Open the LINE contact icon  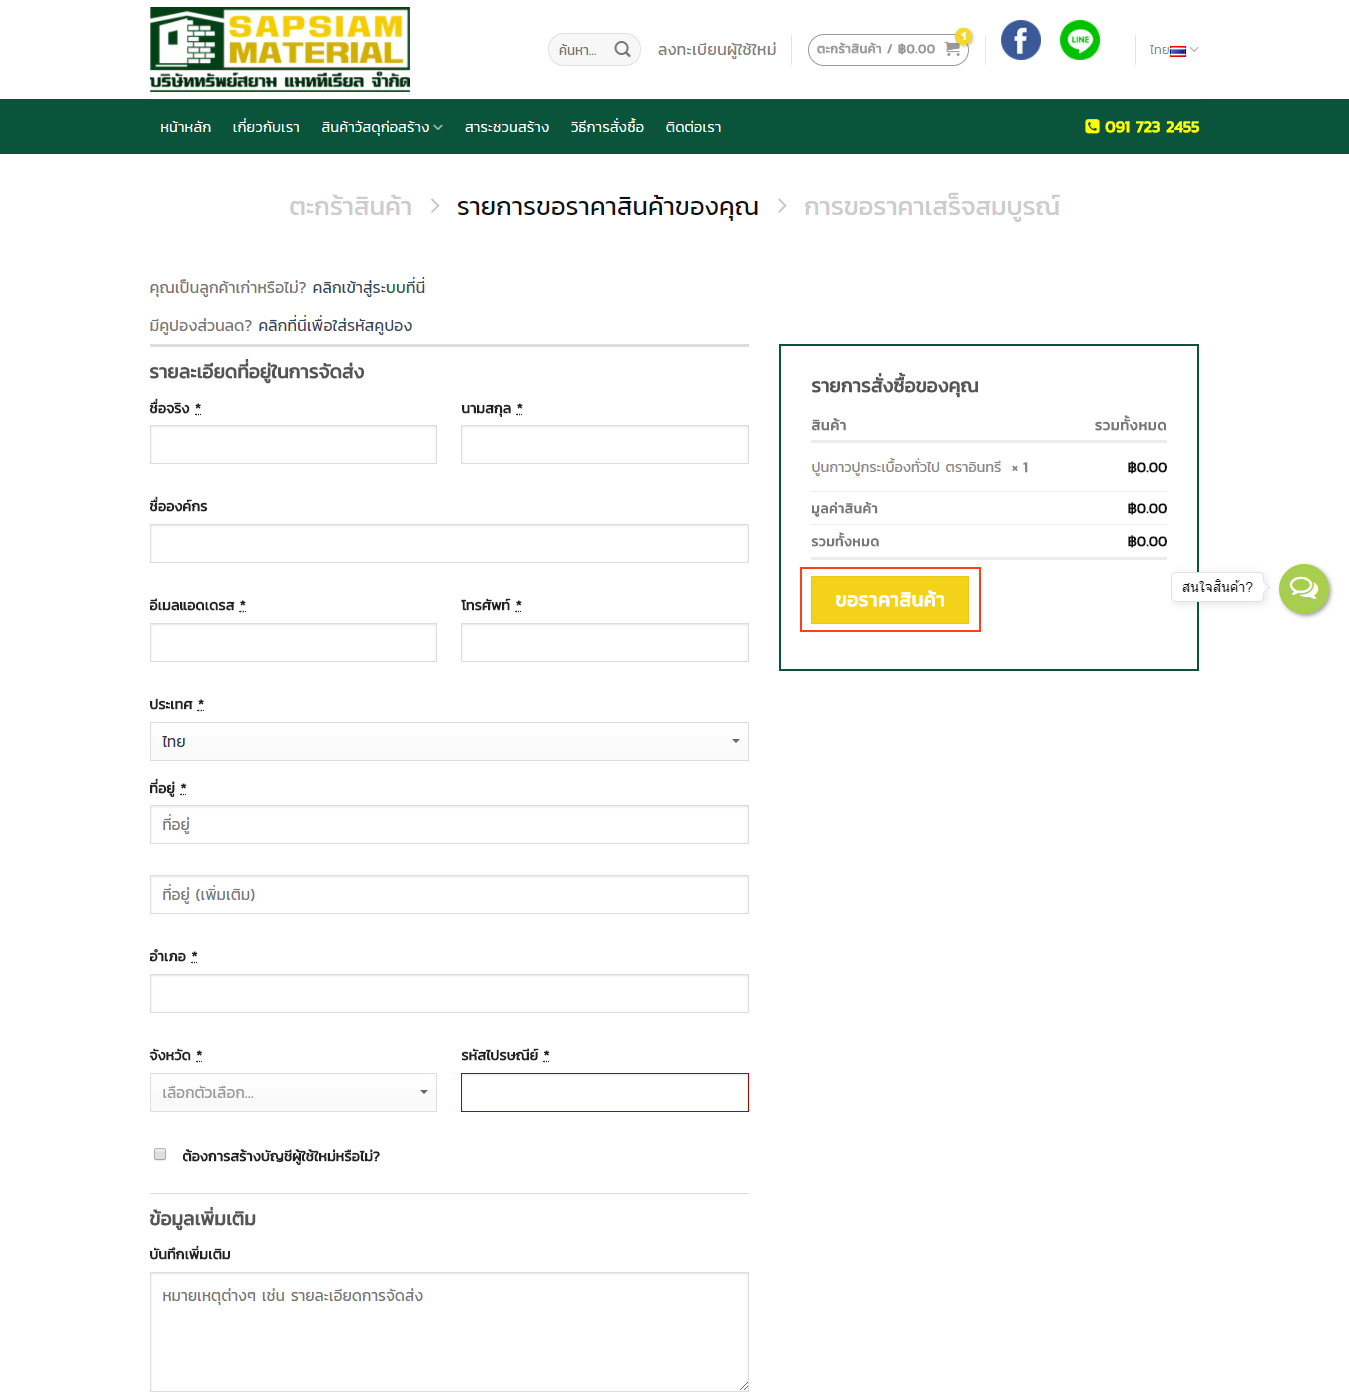1079,40
